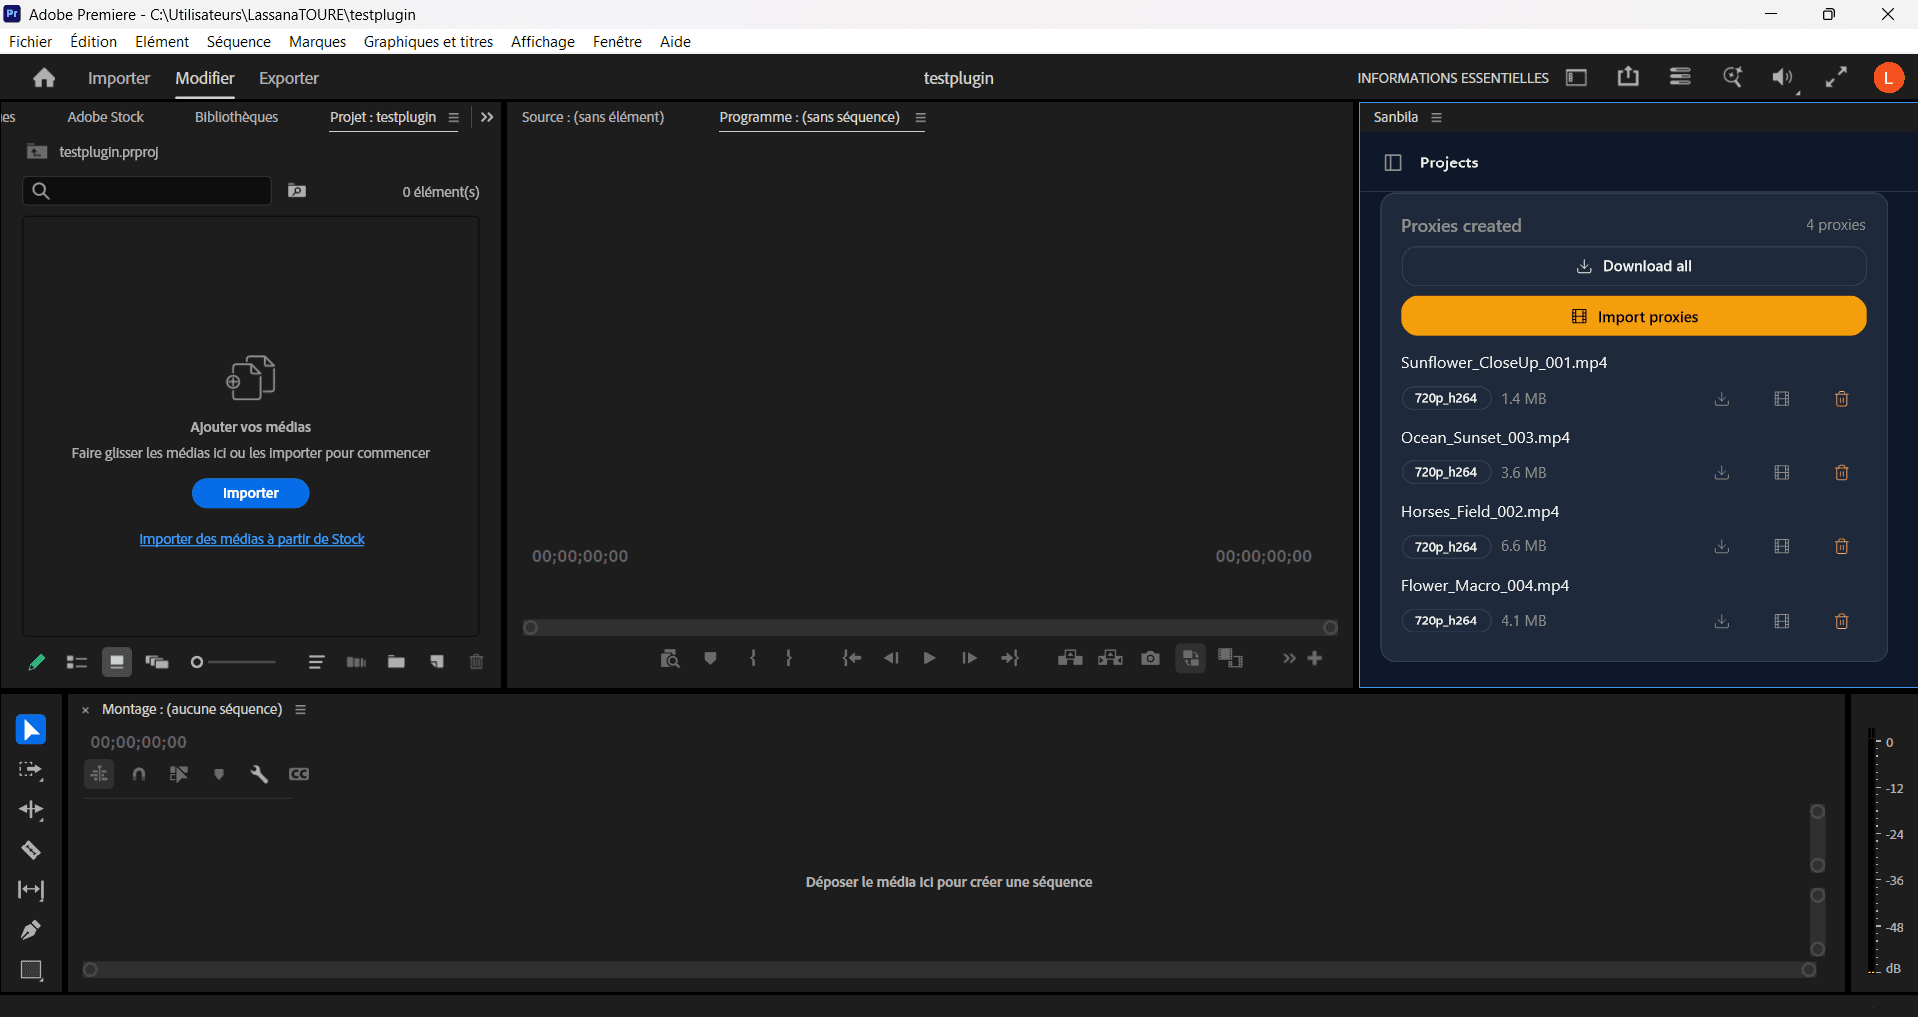Click the audio volume speaker icon
Screen dimensions: 1918x1017
coord(1783,78)
